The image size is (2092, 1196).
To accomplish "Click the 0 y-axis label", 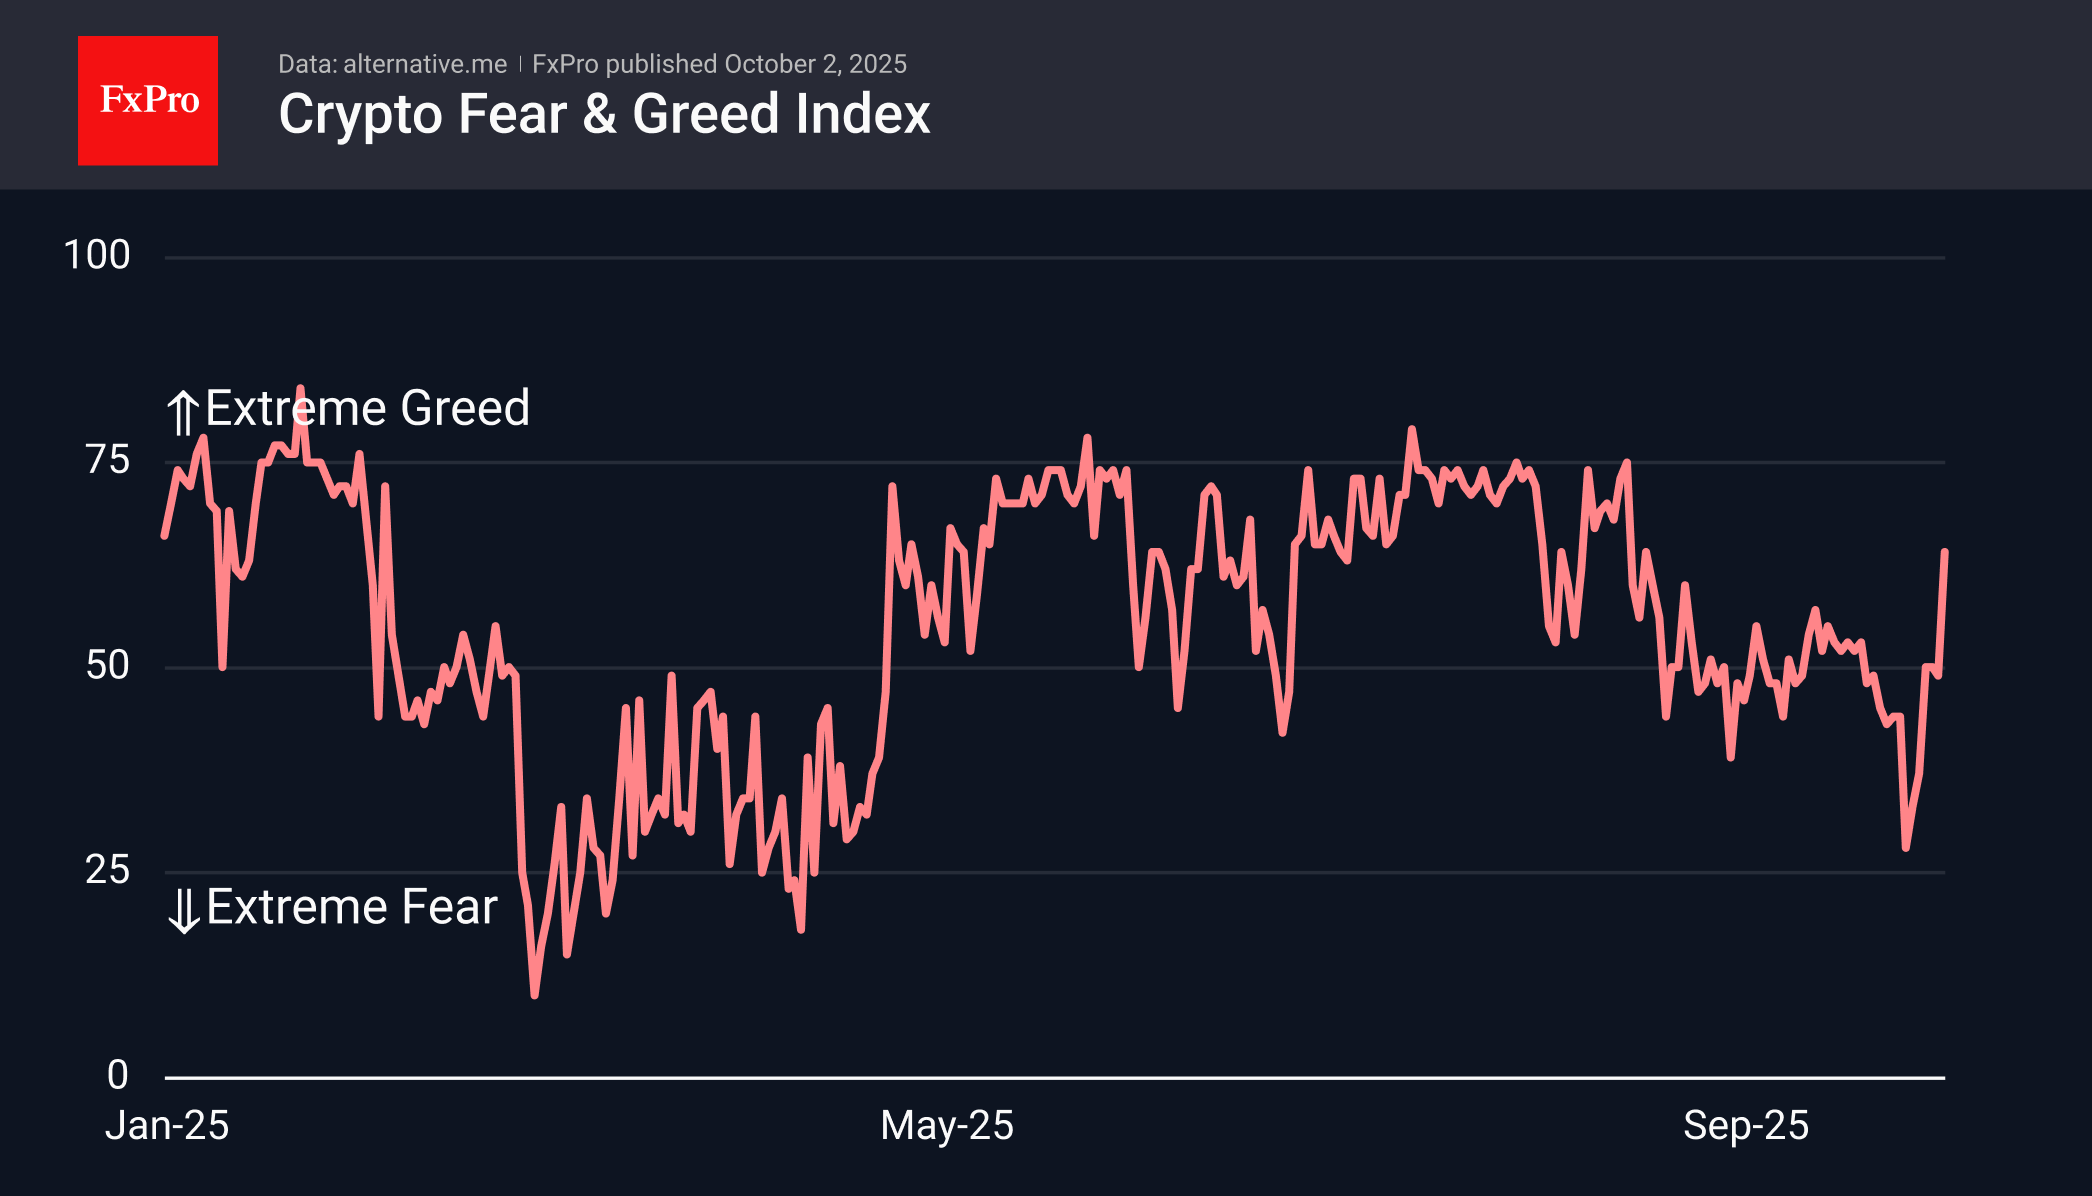I will 118,1075.
